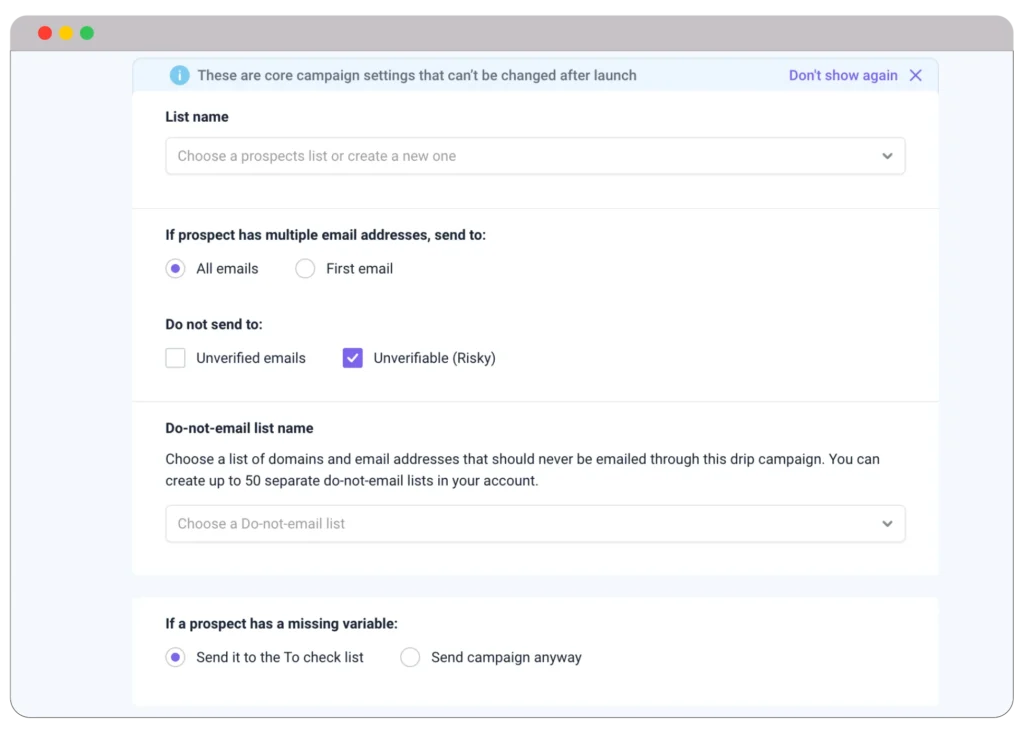Dismiss the core settings banner with X
This screenshot has height=732, width=1024.
coord(915,75)
